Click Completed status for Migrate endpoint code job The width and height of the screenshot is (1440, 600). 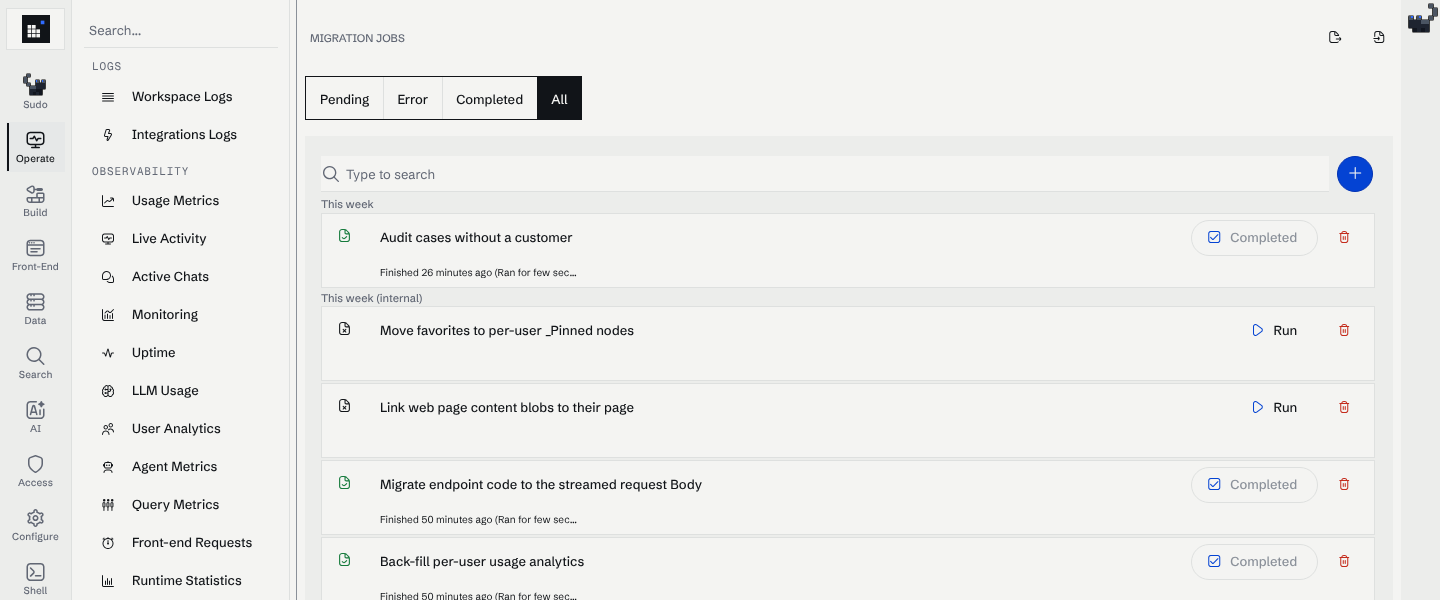[1254, 484]
